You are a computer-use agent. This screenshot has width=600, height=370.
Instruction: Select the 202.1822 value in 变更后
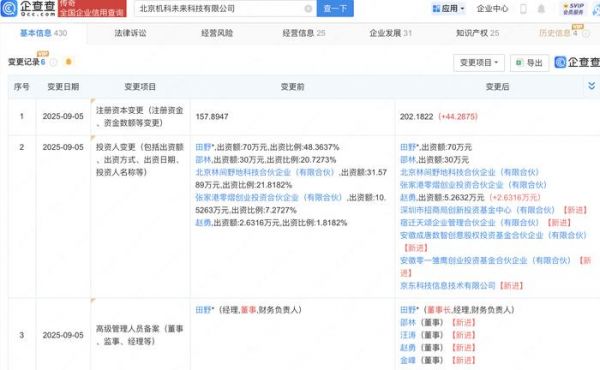(416, 116)
